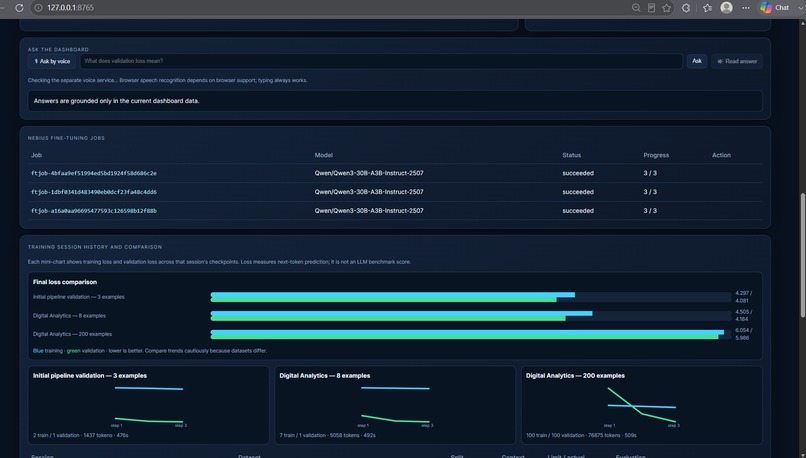Click the Qwen model cell in ftjob-1dbf0341 row
This screenshot has height=458, width=806.
click(369, 192)
